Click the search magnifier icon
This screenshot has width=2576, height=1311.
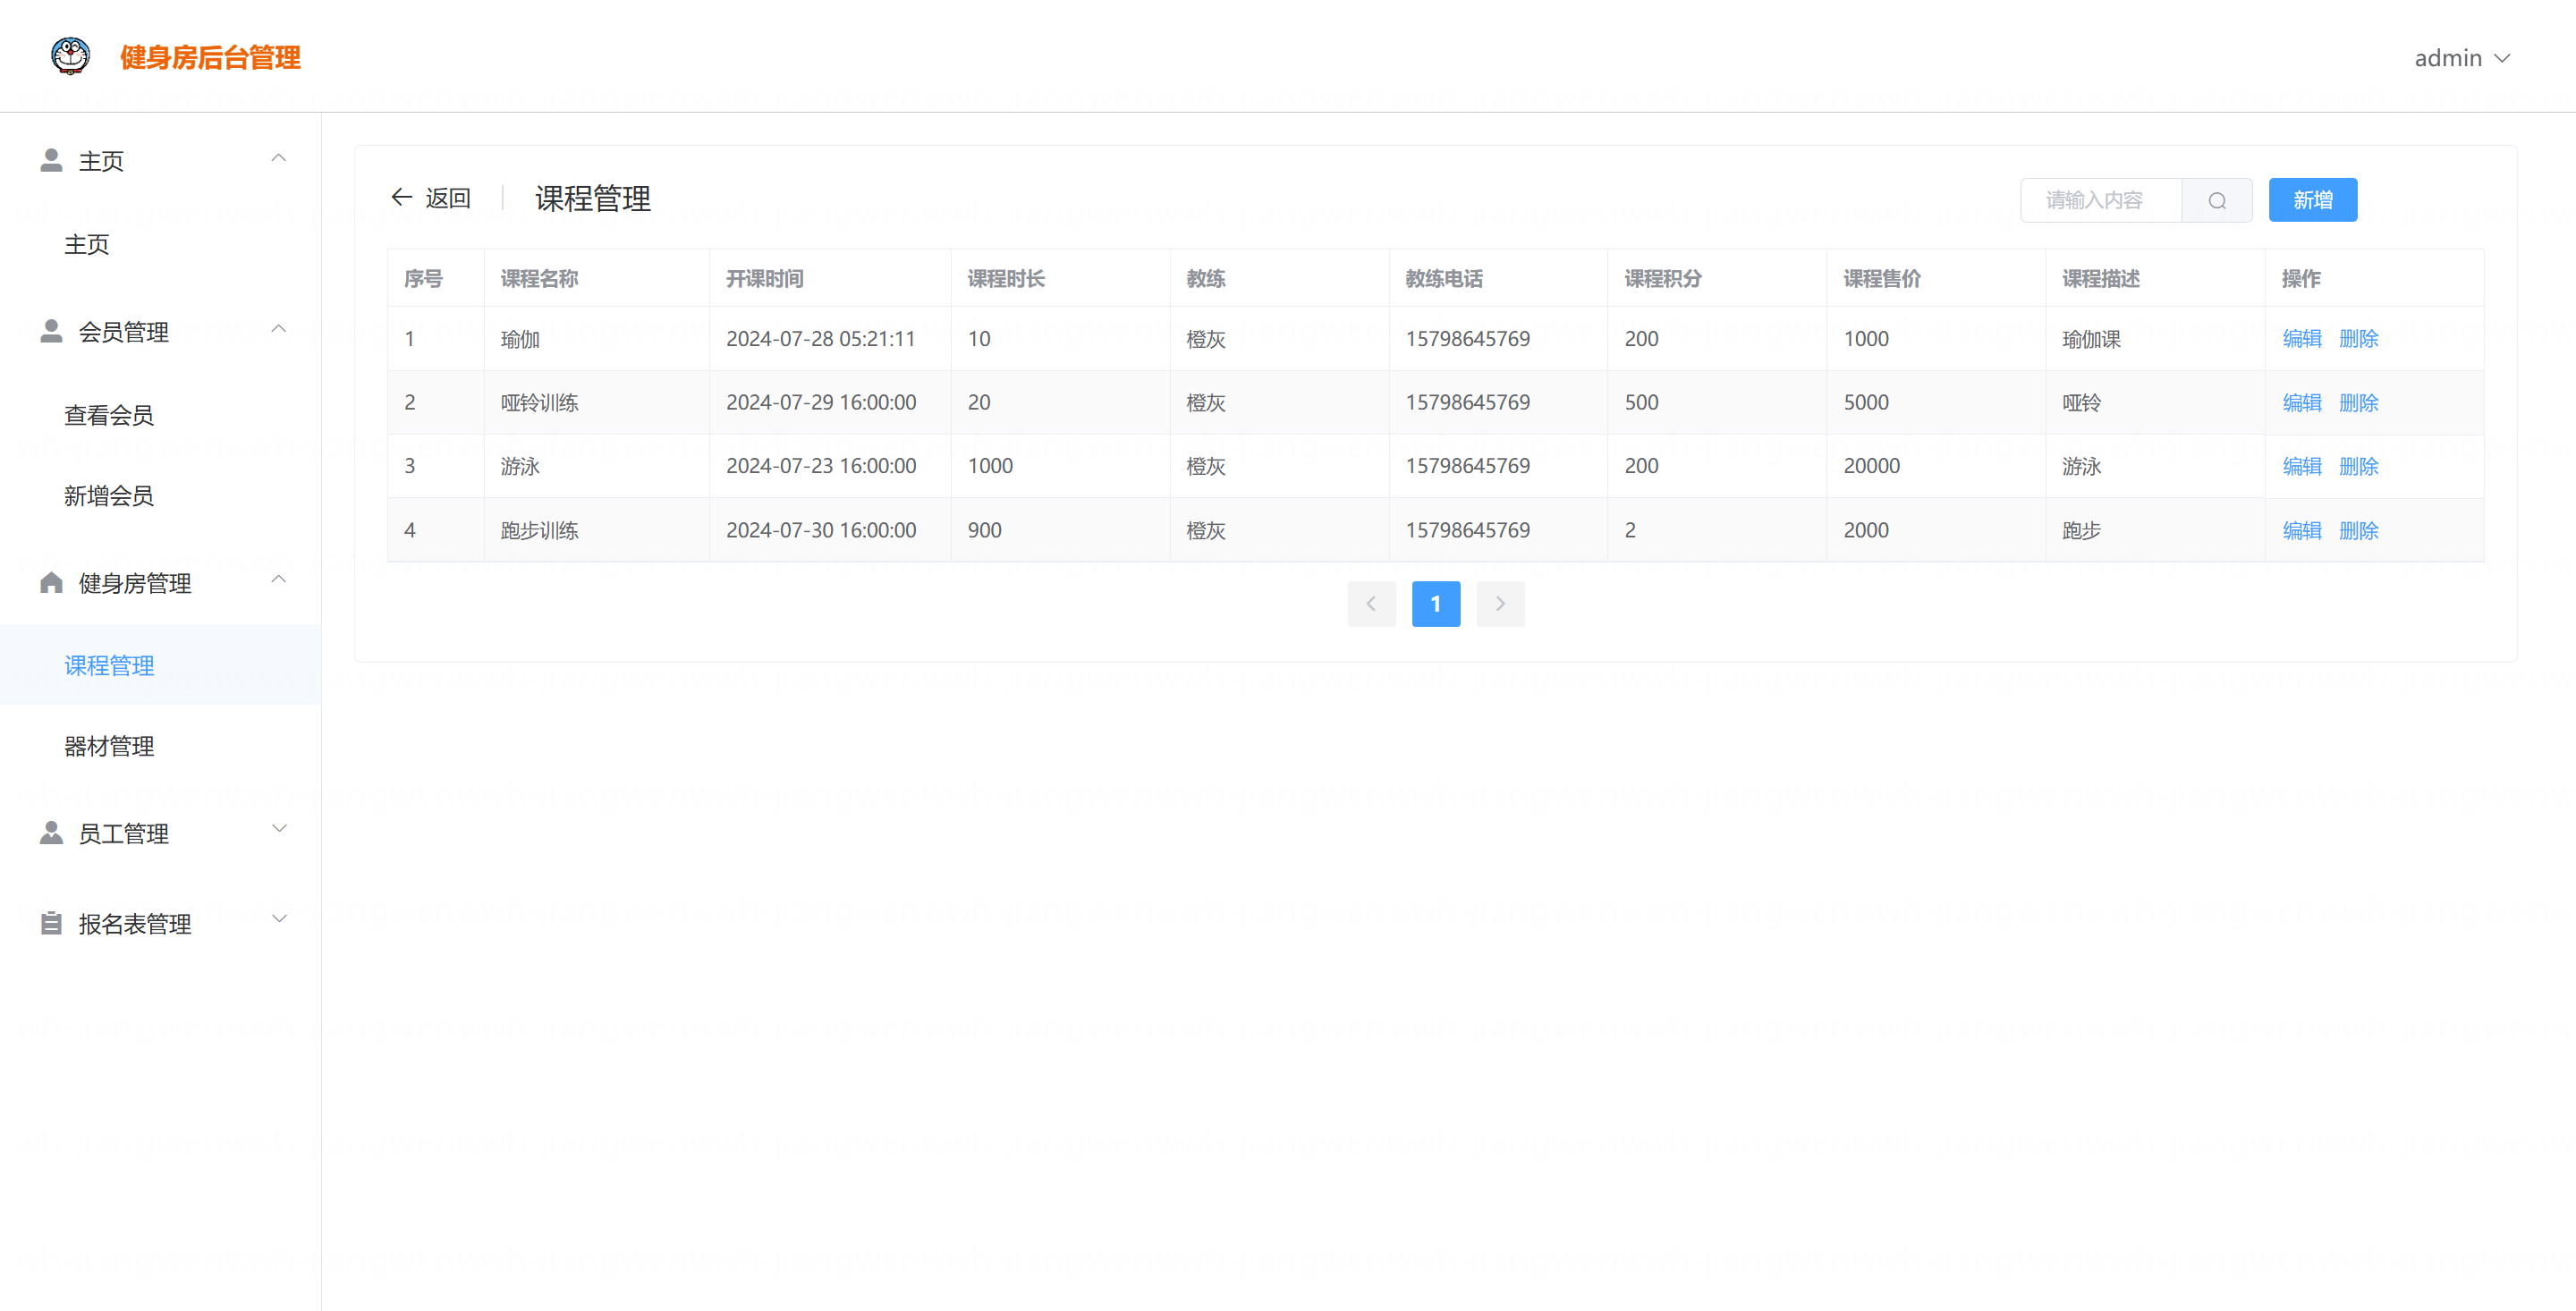(x=2216, y=201)
